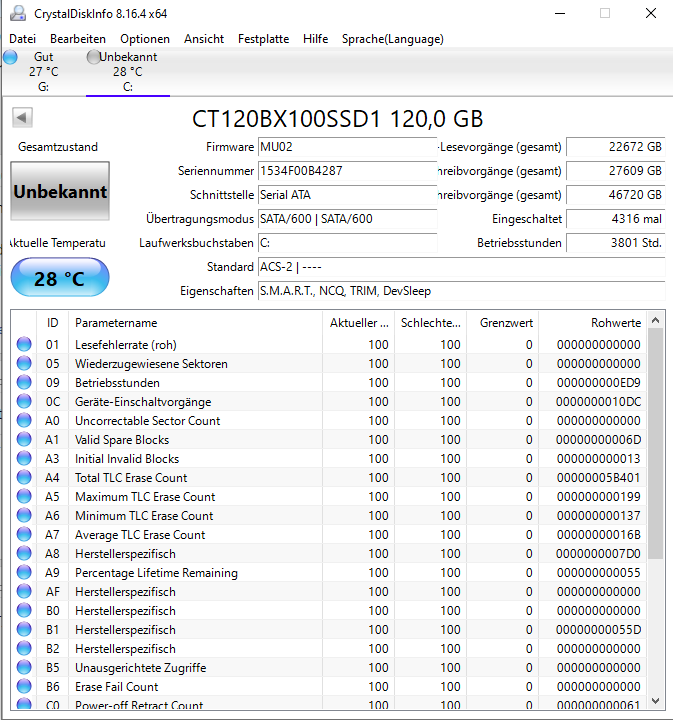Click status icon for Minimum TLC Erase Count
This screenshot has height=720, width=673.
coord(24,515)
